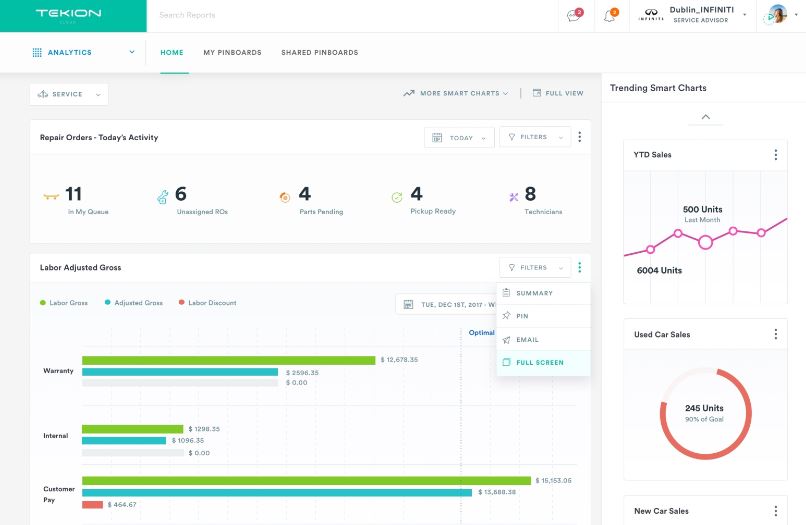The height and width of the screenshot is (525, 806).
Task: Click the Full View button
Action: (x=558, y=93)
